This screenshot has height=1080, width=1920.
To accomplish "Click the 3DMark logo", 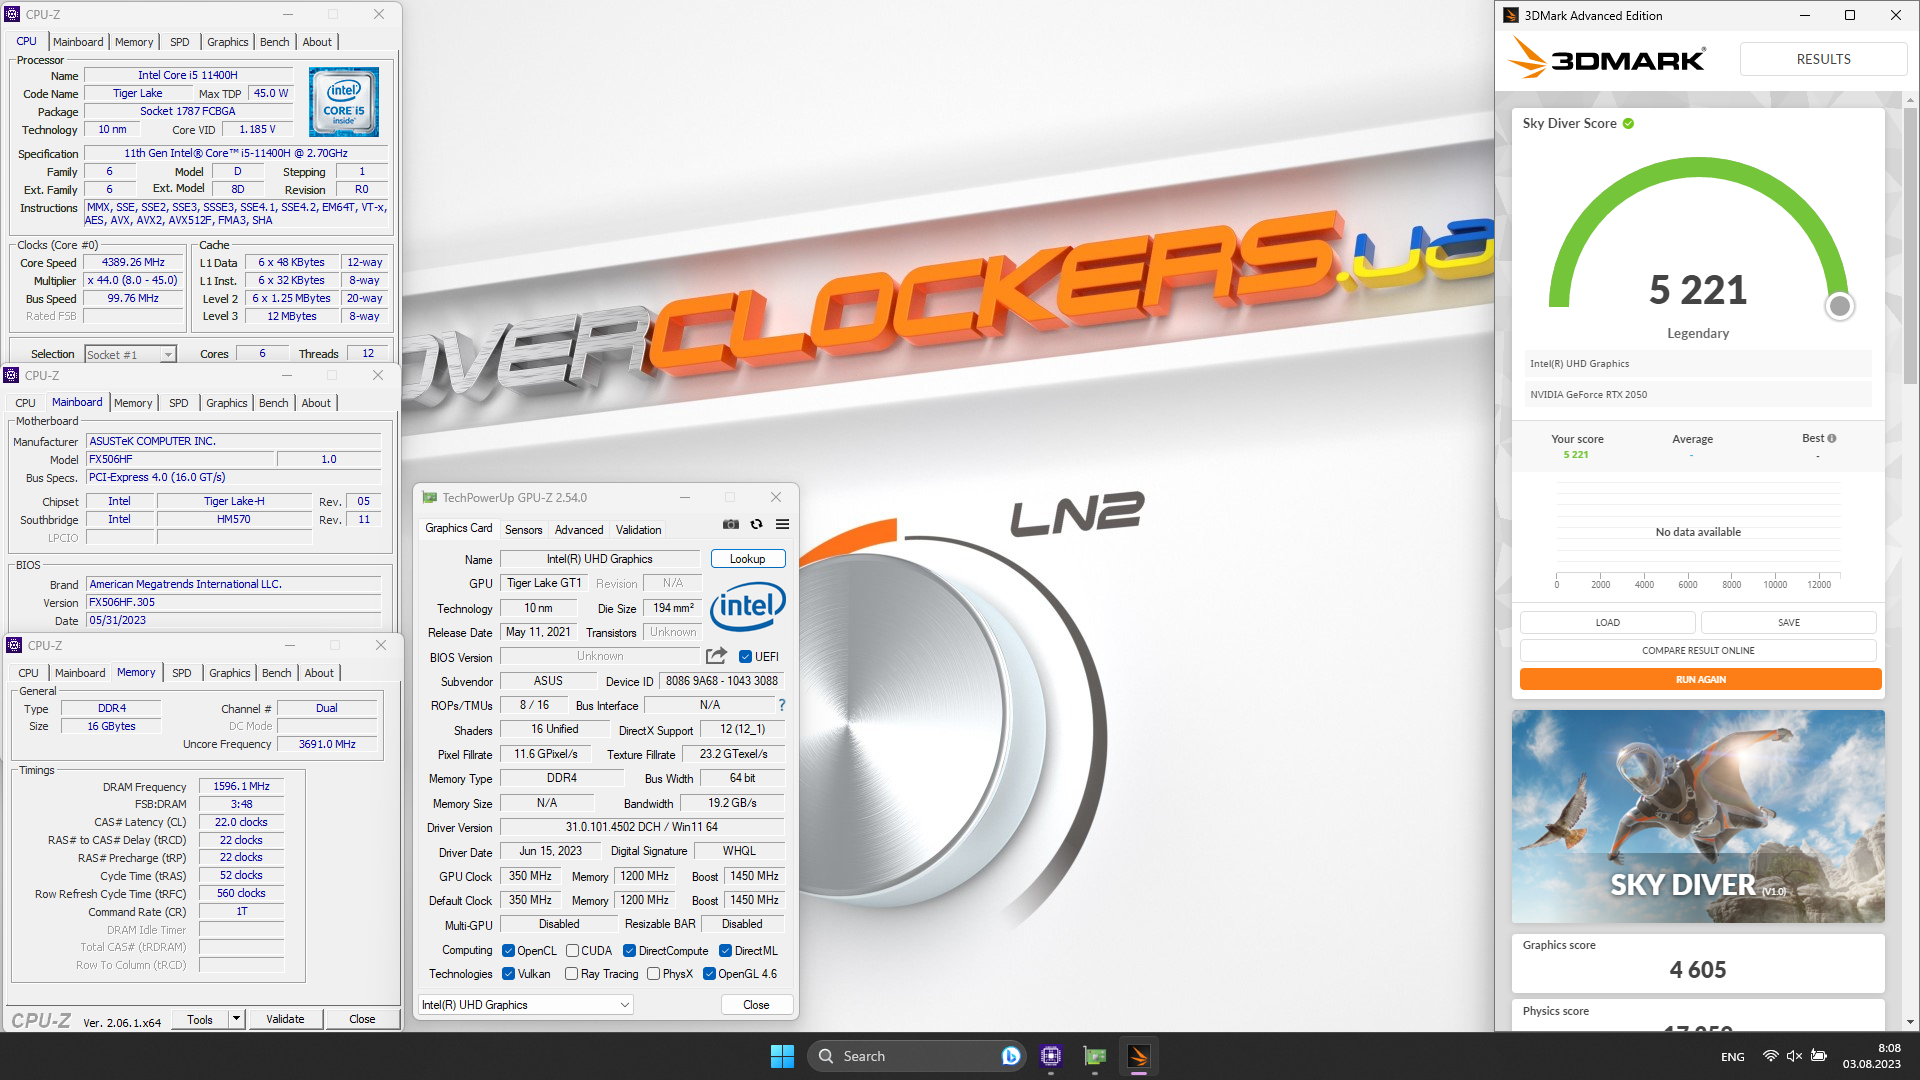I will point(1606,59).
